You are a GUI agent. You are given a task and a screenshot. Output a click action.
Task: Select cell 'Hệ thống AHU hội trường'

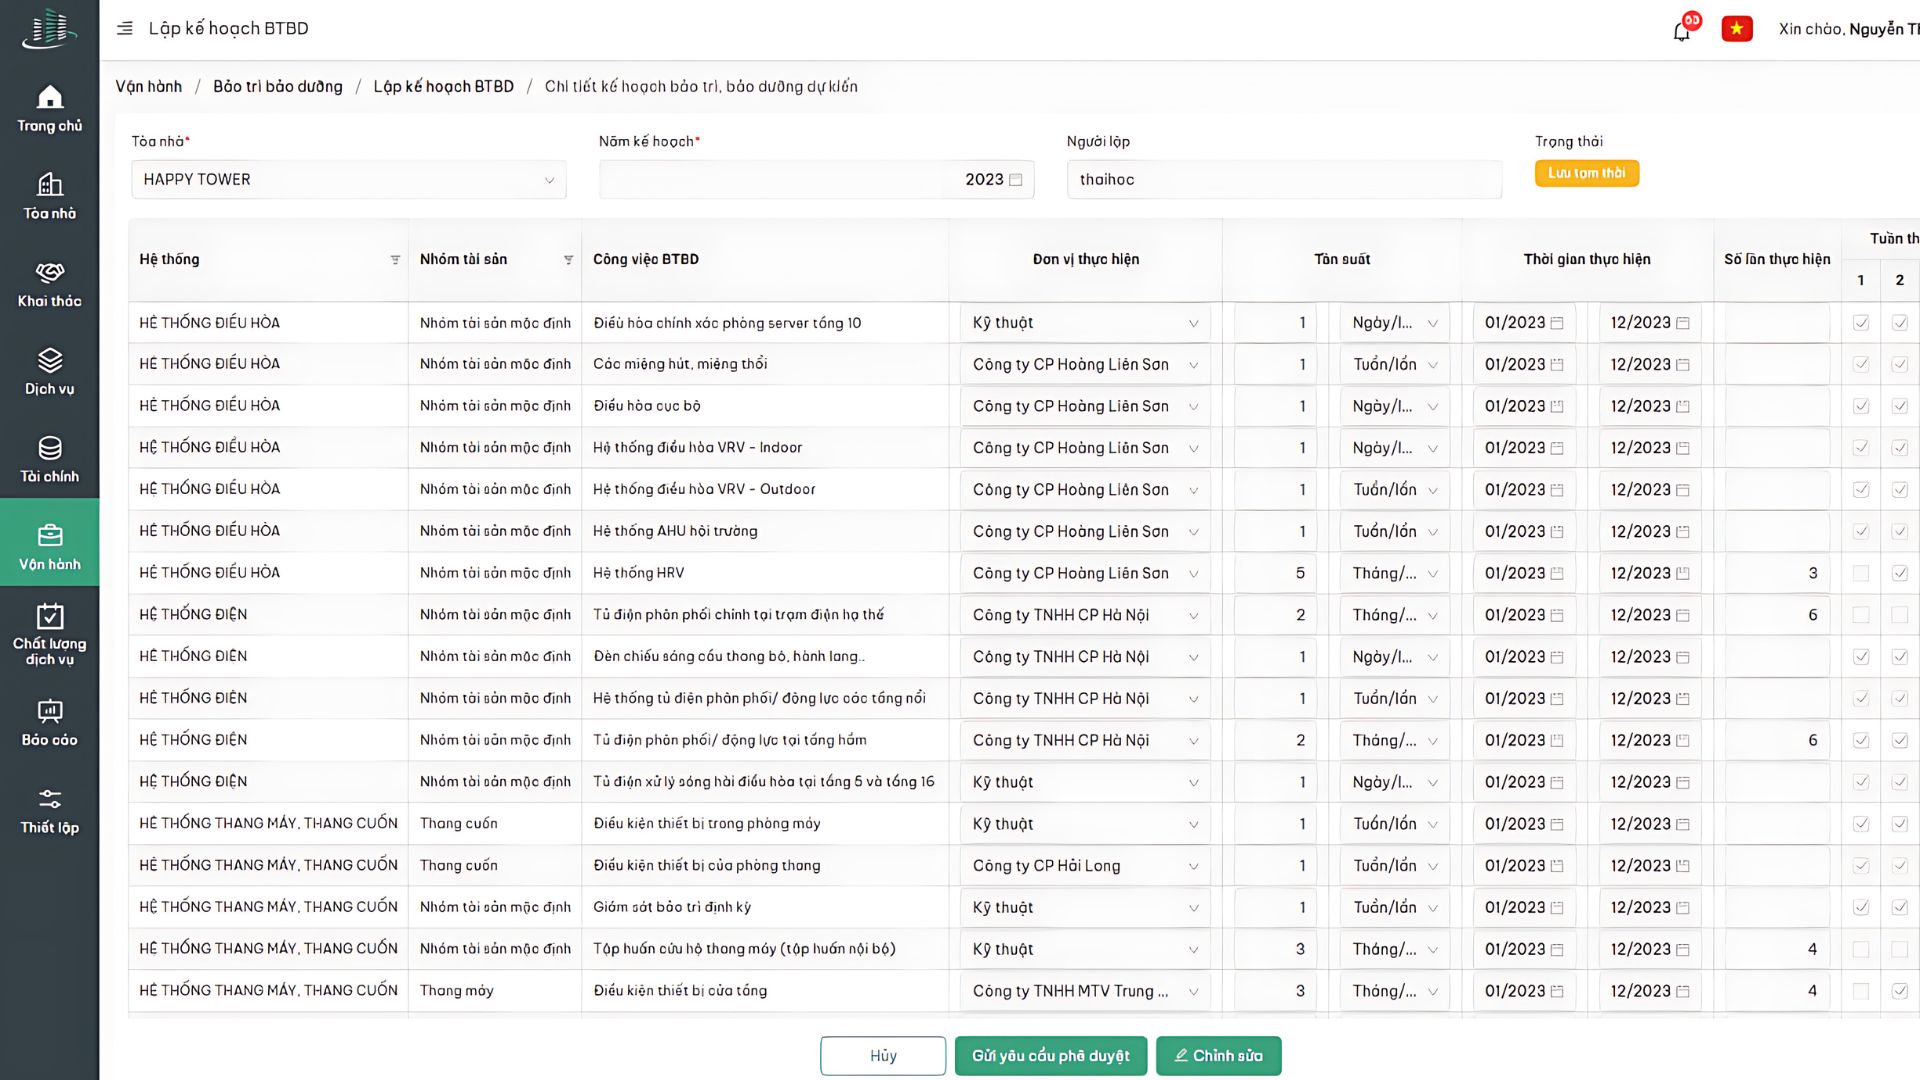pyautogui.click(x=764, y=532)
